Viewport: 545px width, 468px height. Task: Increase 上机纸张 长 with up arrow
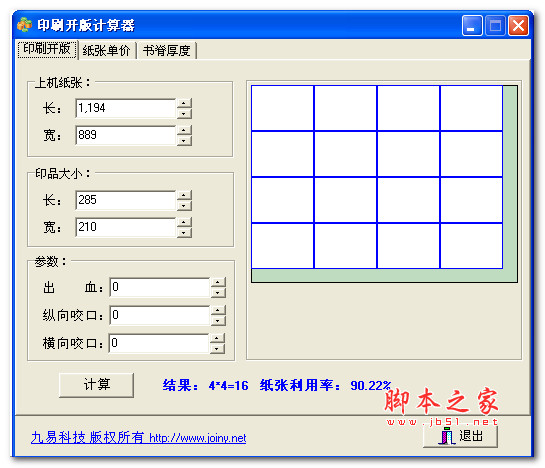(184, 103)
